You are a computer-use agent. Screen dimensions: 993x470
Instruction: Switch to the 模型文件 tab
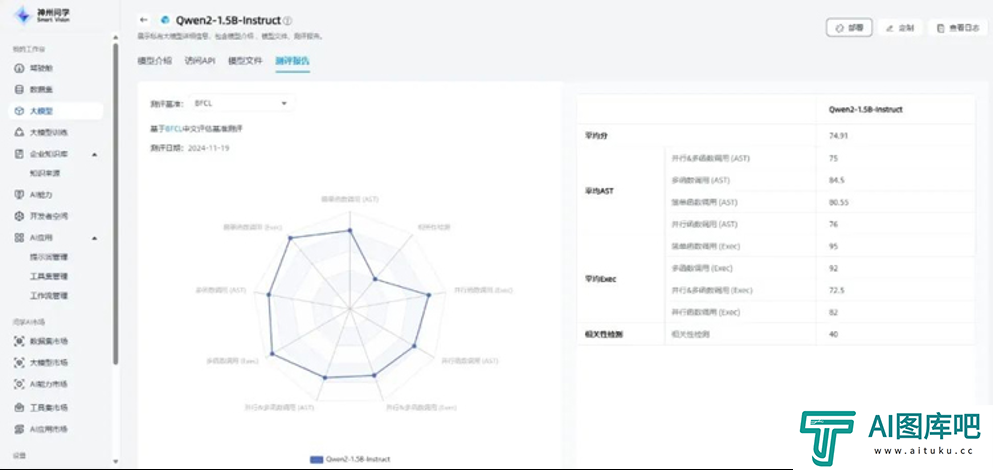(245, 61)
